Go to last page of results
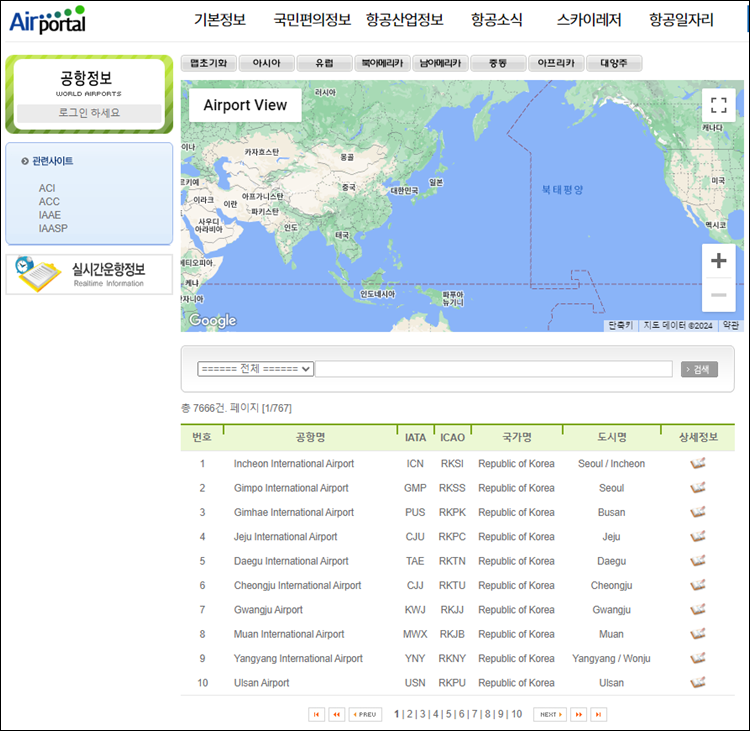Viewport: 750px width, 731px height. coord(598,714)
